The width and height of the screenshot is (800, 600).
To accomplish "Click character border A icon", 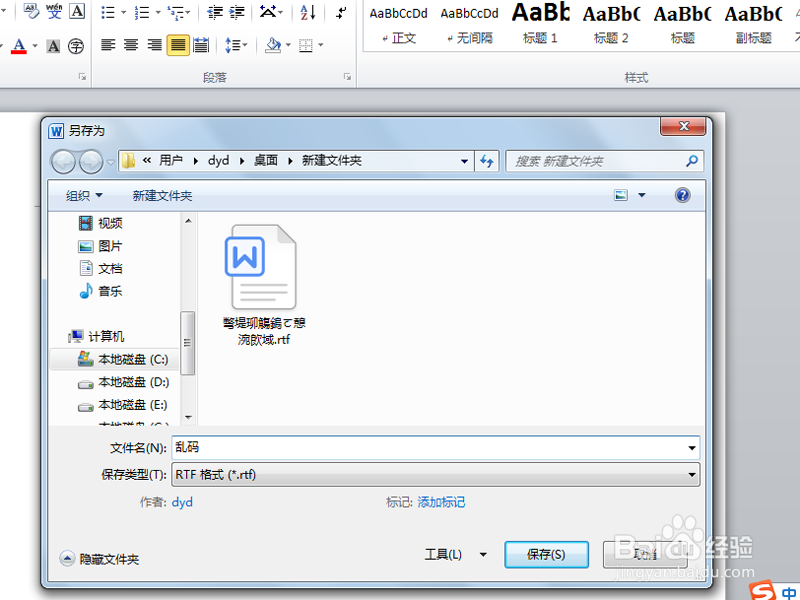I will pos(77,11).
